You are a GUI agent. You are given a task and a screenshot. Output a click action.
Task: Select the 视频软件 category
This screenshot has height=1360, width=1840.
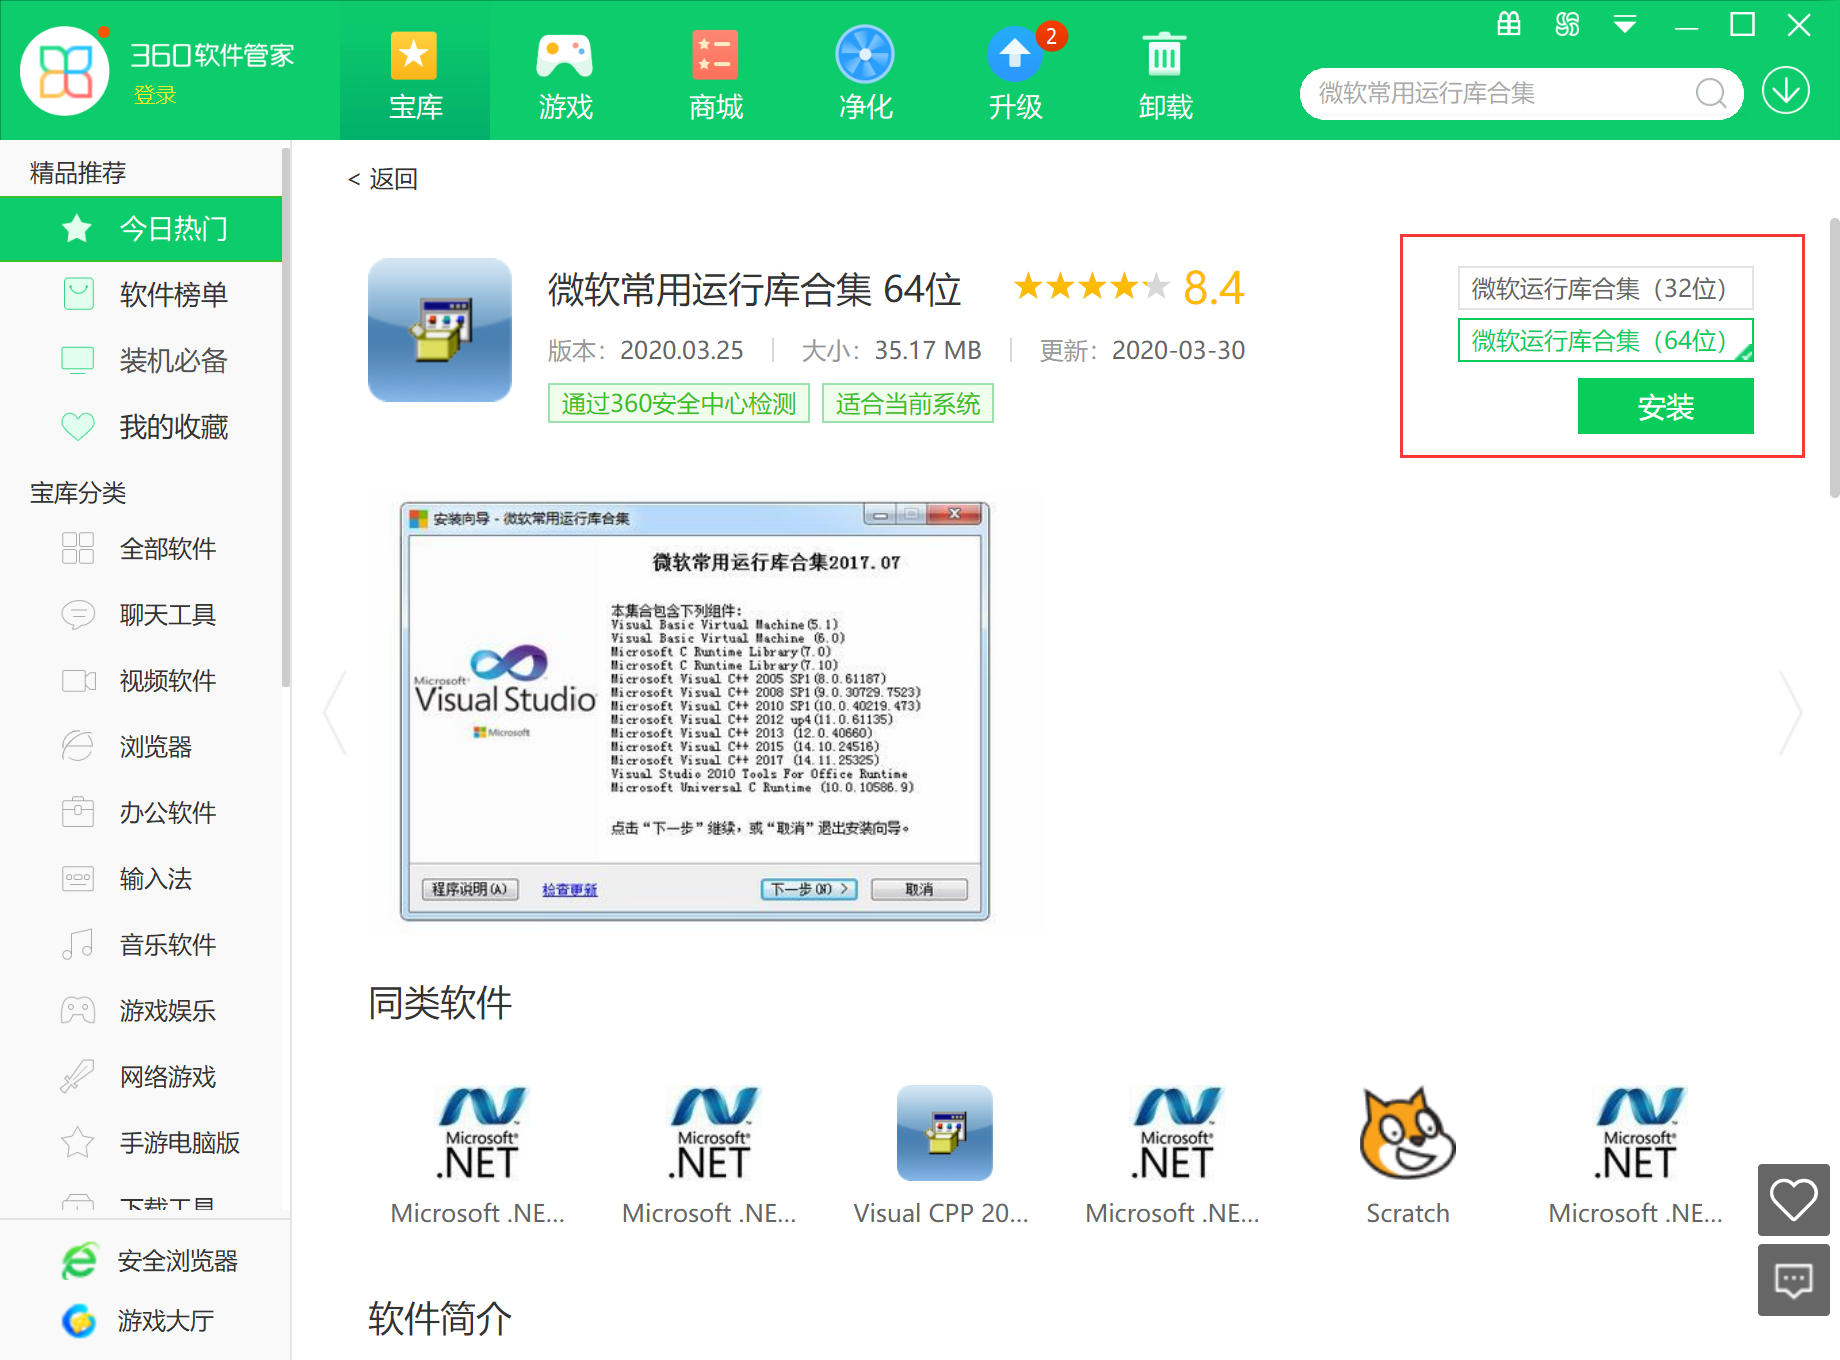pos(141,680)
